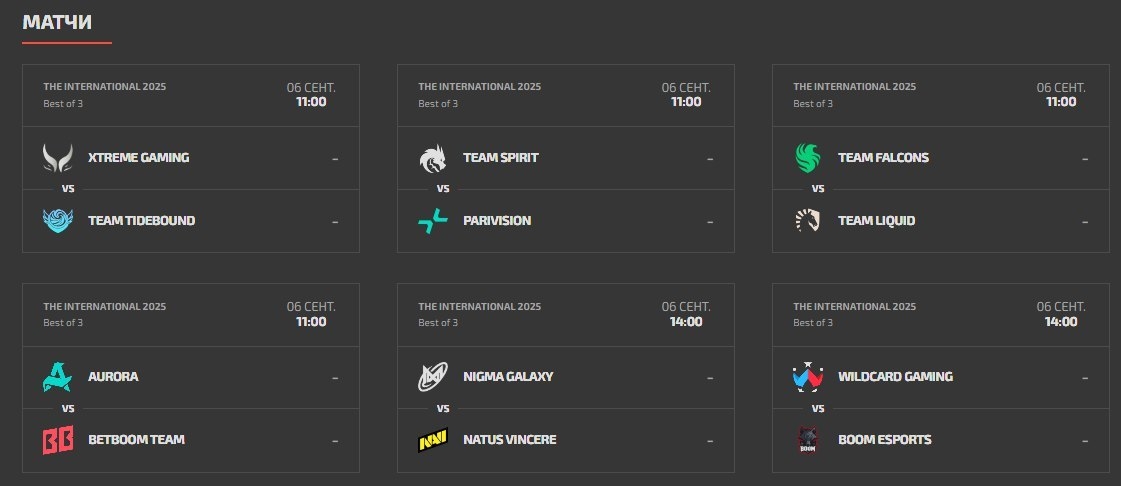The image size is (1121, 486).
Task: Open the Aurora vs BetBoom match tournament header
Action: point(104,306)
